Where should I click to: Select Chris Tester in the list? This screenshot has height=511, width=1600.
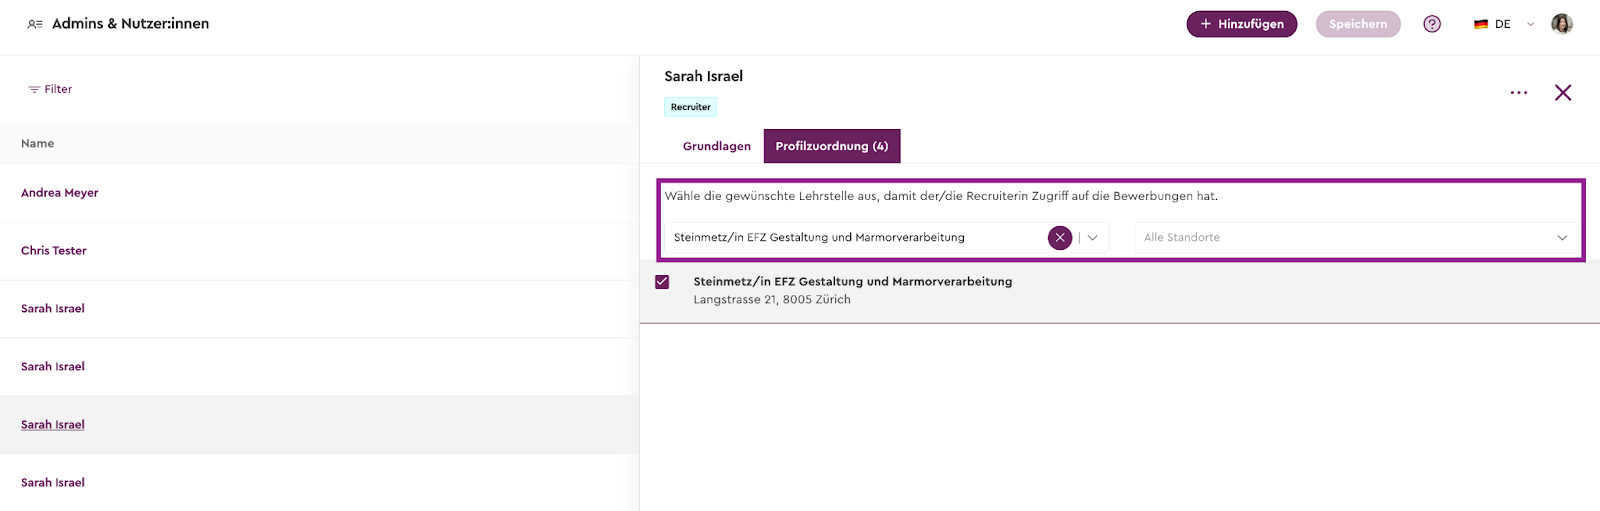coord(54,251)
